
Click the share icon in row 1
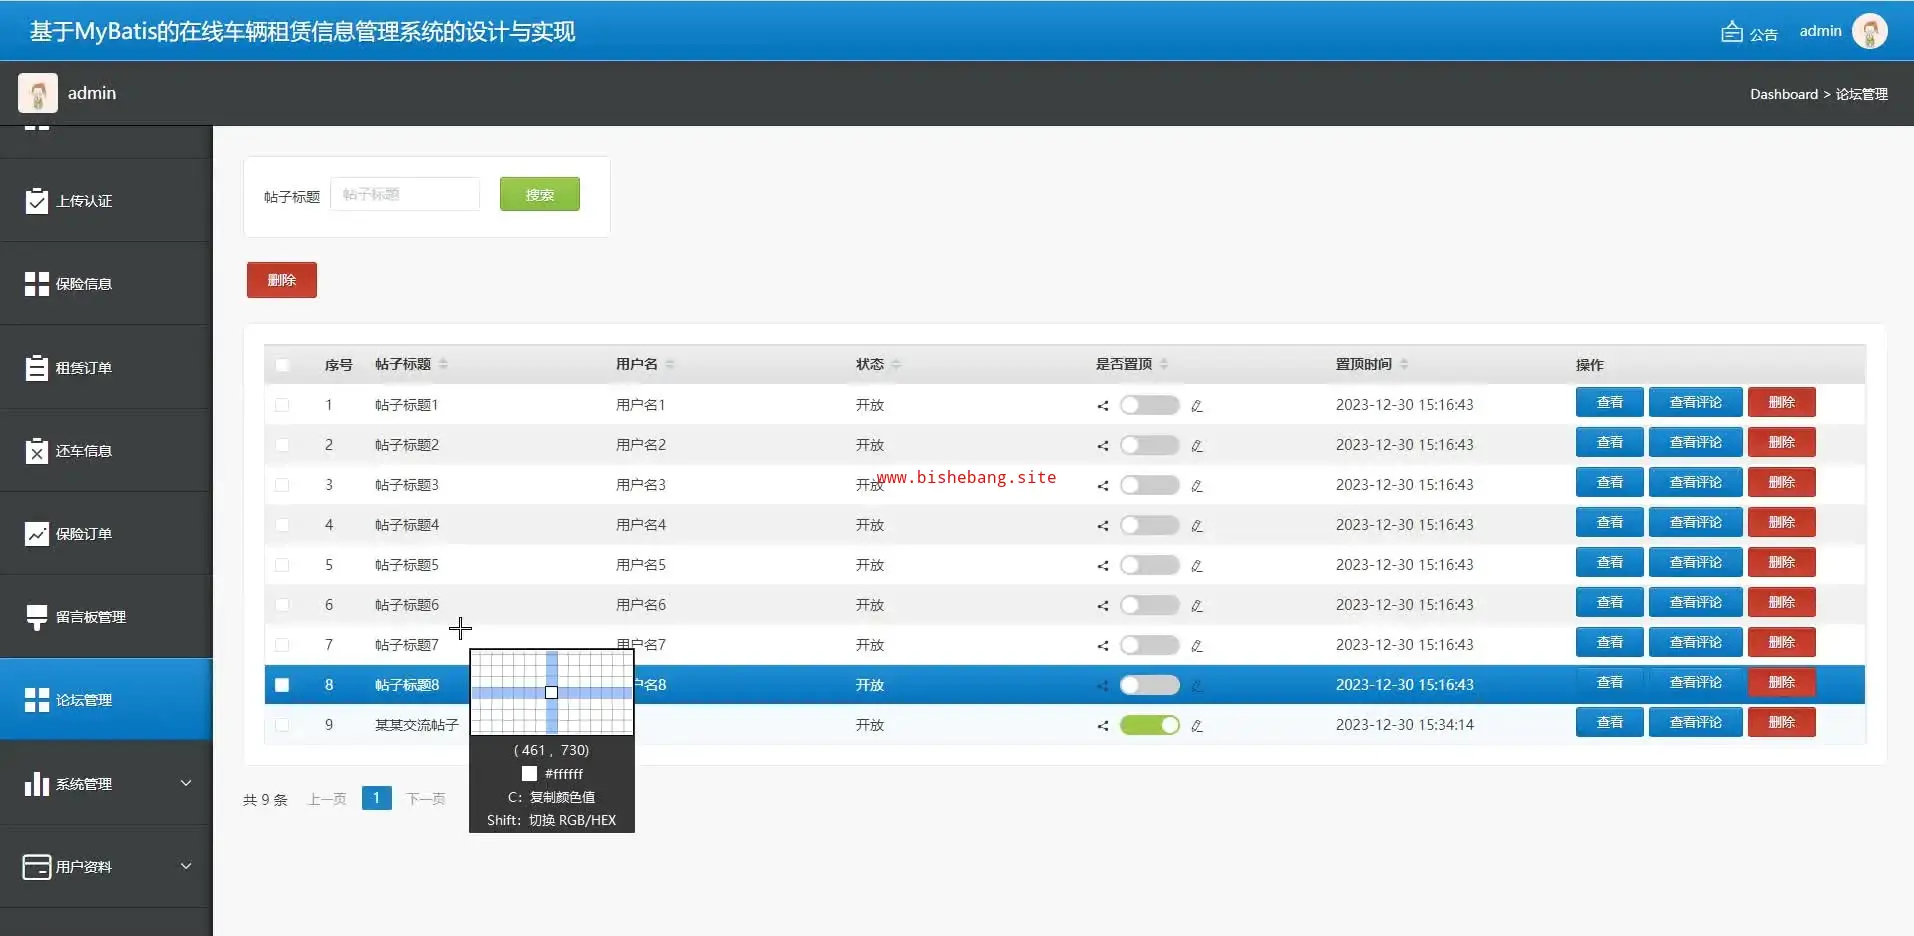[x=1102, y=406]
